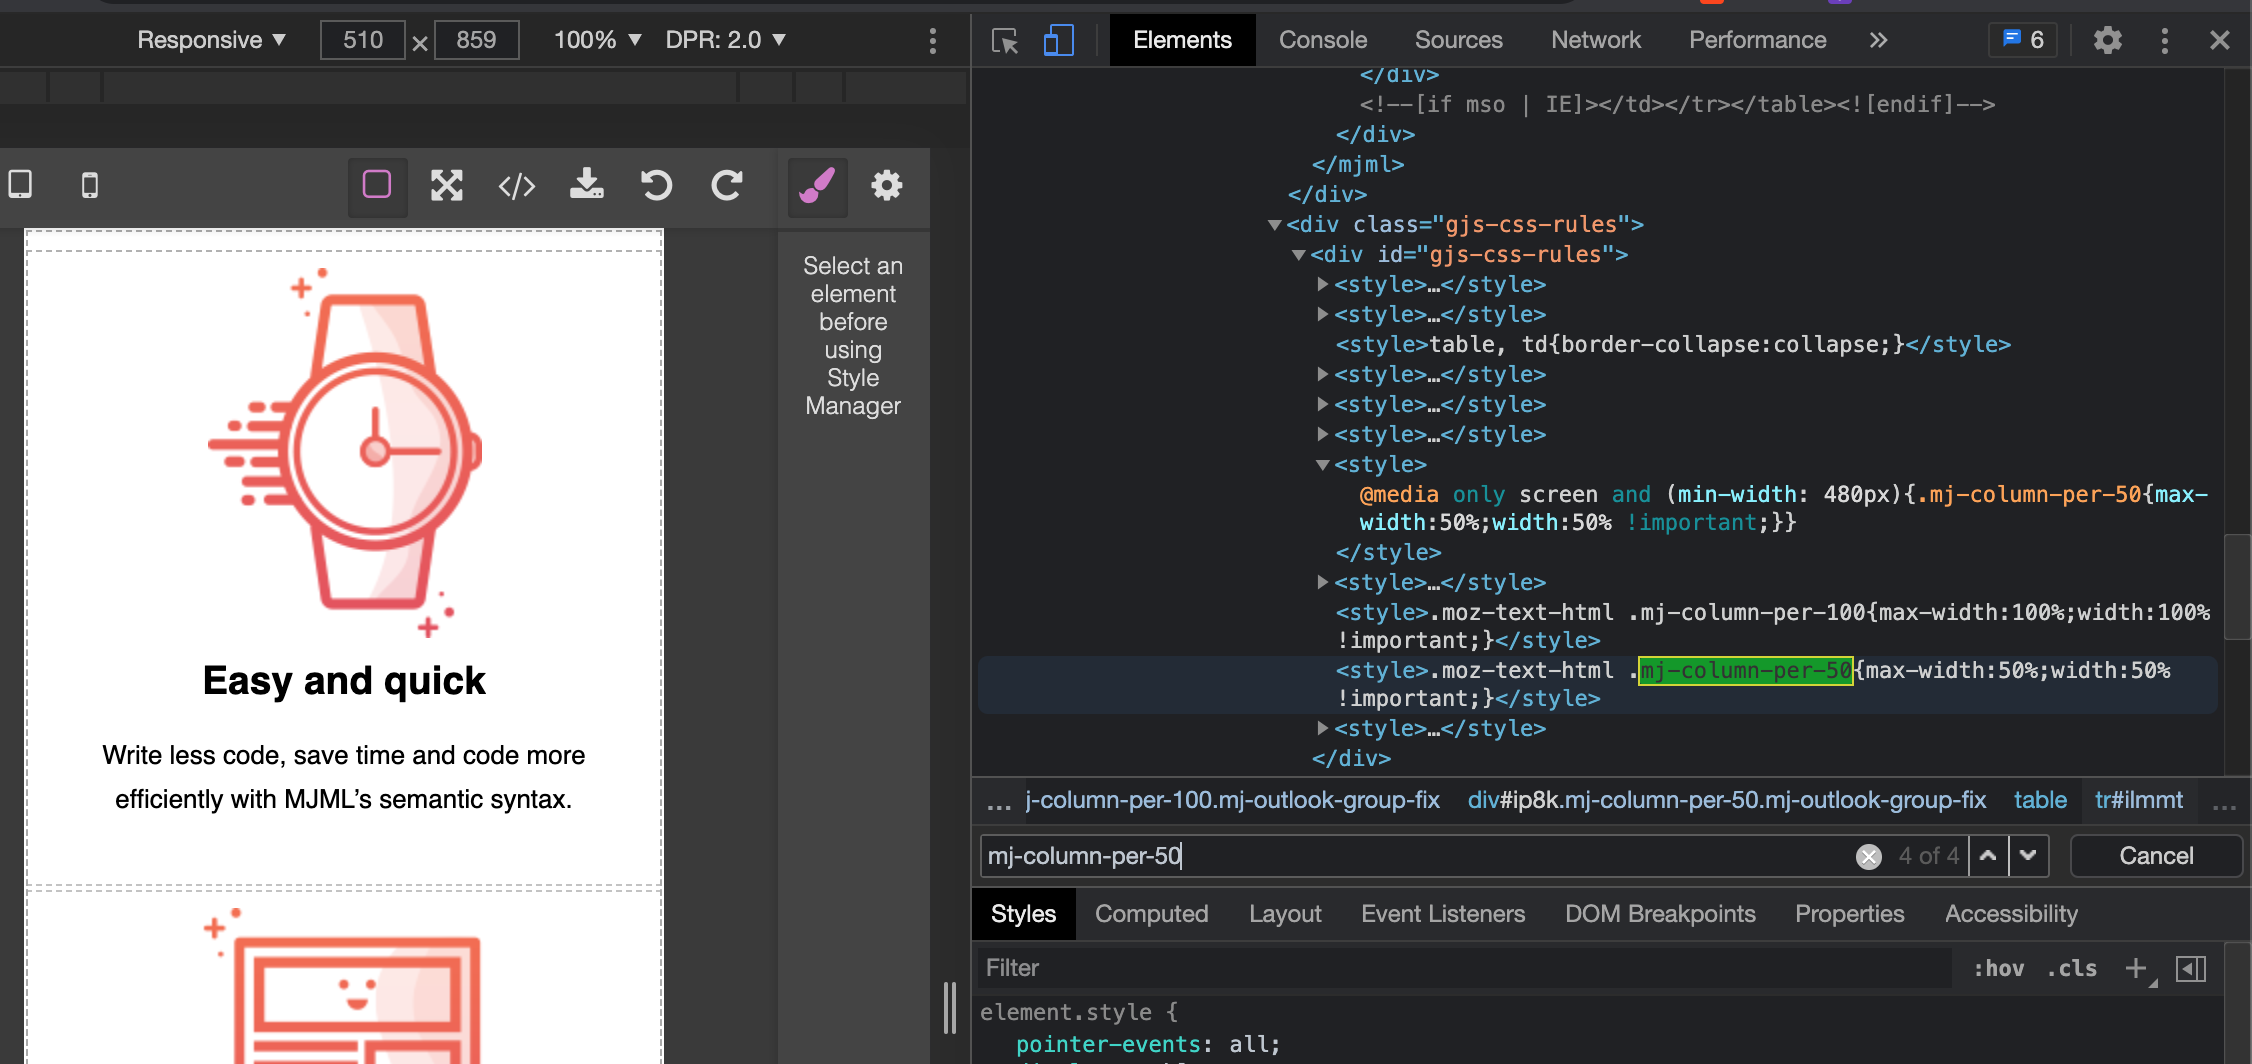
Task: Undo last change using the undo arrow
Action: [x=656, y=186]
